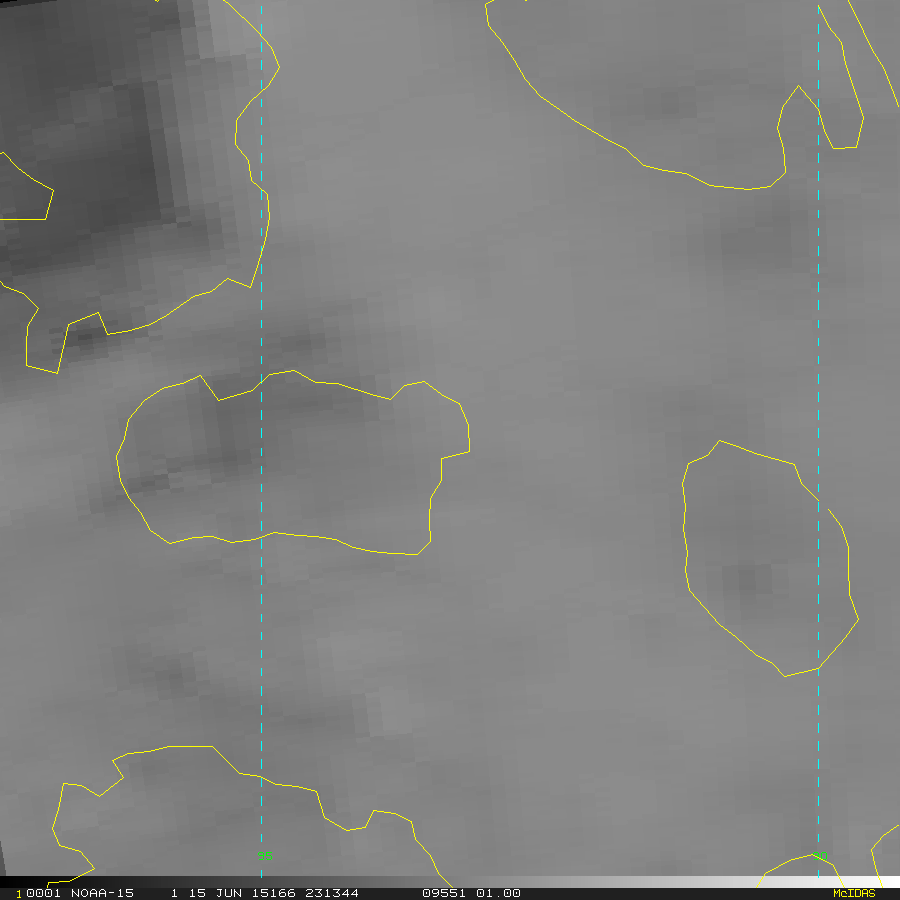The width and height of the screenshot is (900, 900).
Task: Click the grayscale brightness bar at bottom
Action: [450, 882]
